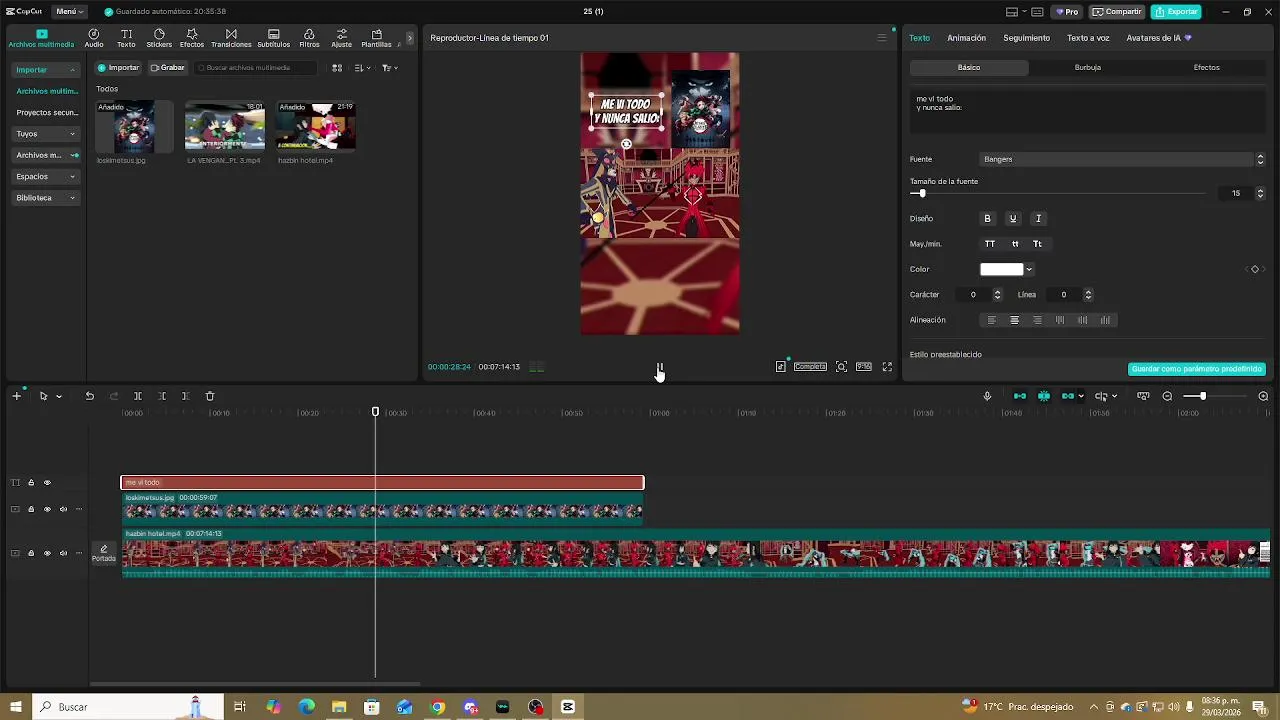This screenshot has width=1280, height=720.
Task: Click Guardar como parámetro predefinido
Action: coord(1197,369)
